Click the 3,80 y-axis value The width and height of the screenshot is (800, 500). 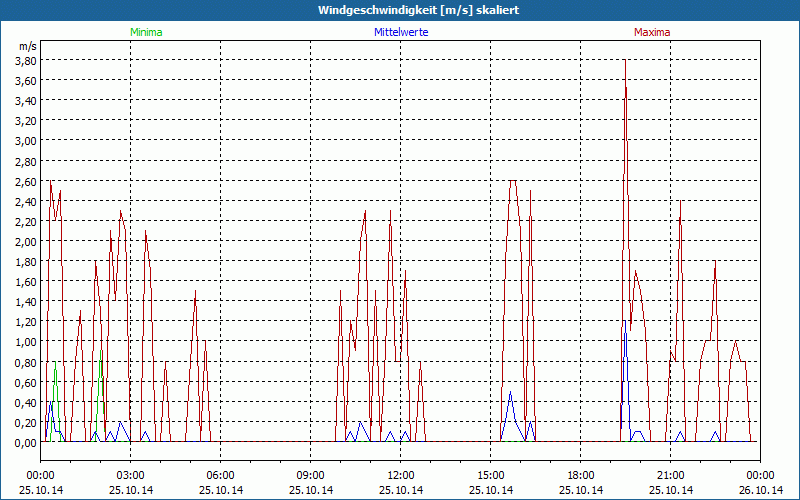[26, 60]
